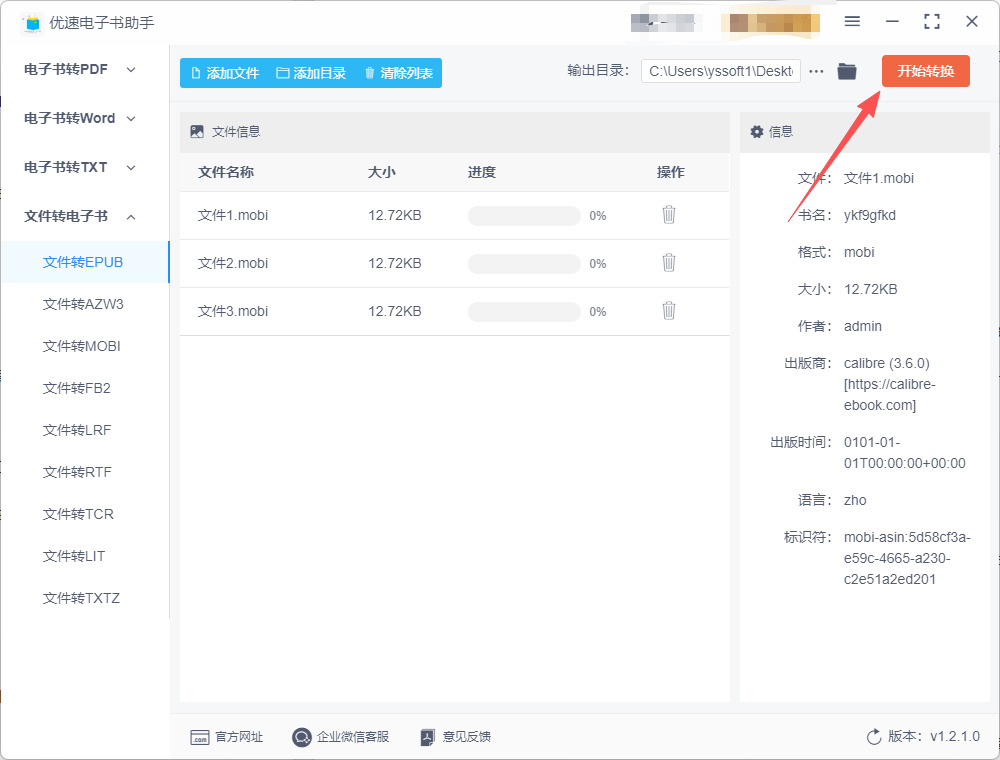Delete 文件1.mobi using its trash icon
The image size is (1000, 760).
(x=669, y=215)
